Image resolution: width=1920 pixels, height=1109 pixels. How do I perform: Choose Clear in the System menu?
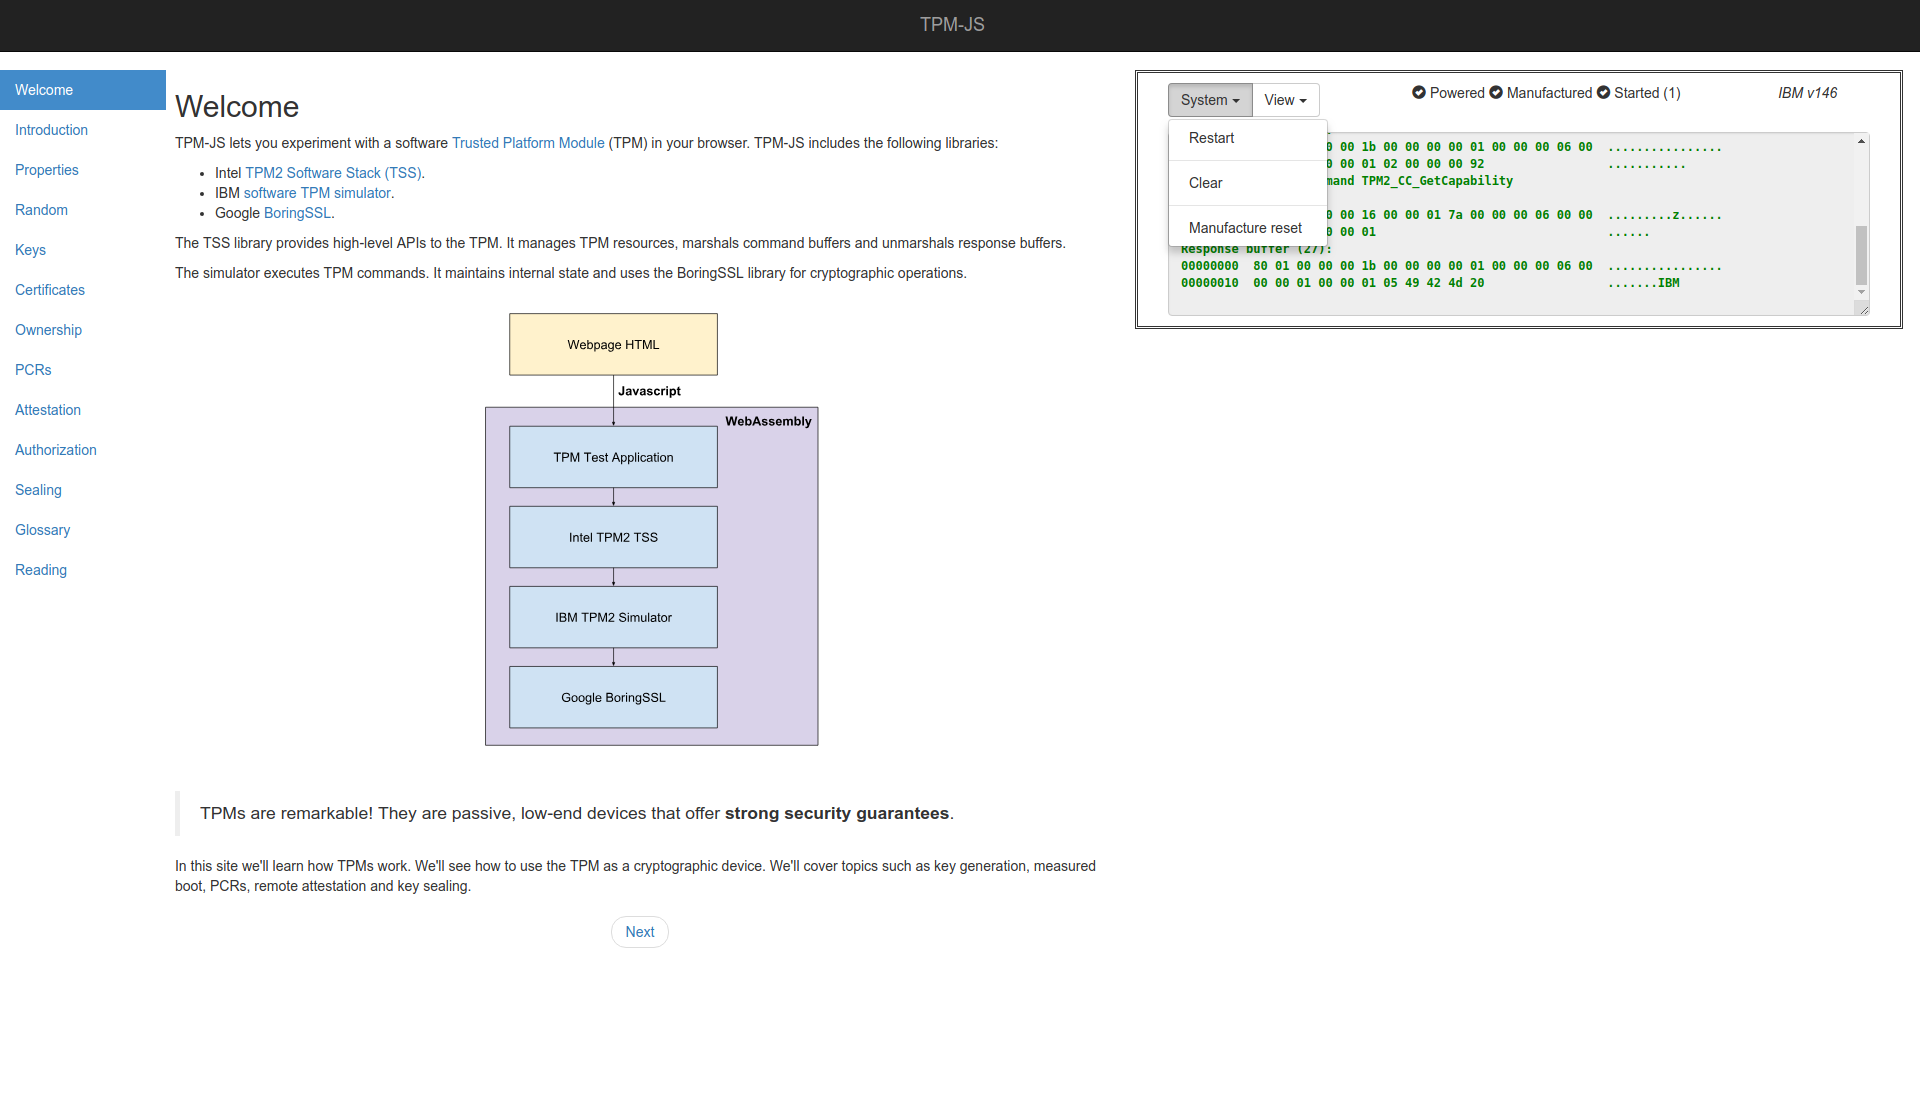pos(1205,183)
